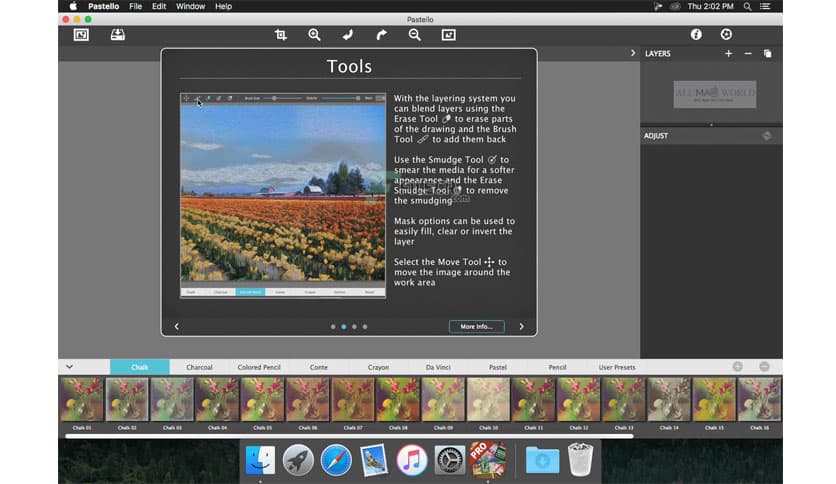Duplicate the layer with copy icon
Image resolution: width=836 pixels, height=484 pixels.
tap(768, 53)
